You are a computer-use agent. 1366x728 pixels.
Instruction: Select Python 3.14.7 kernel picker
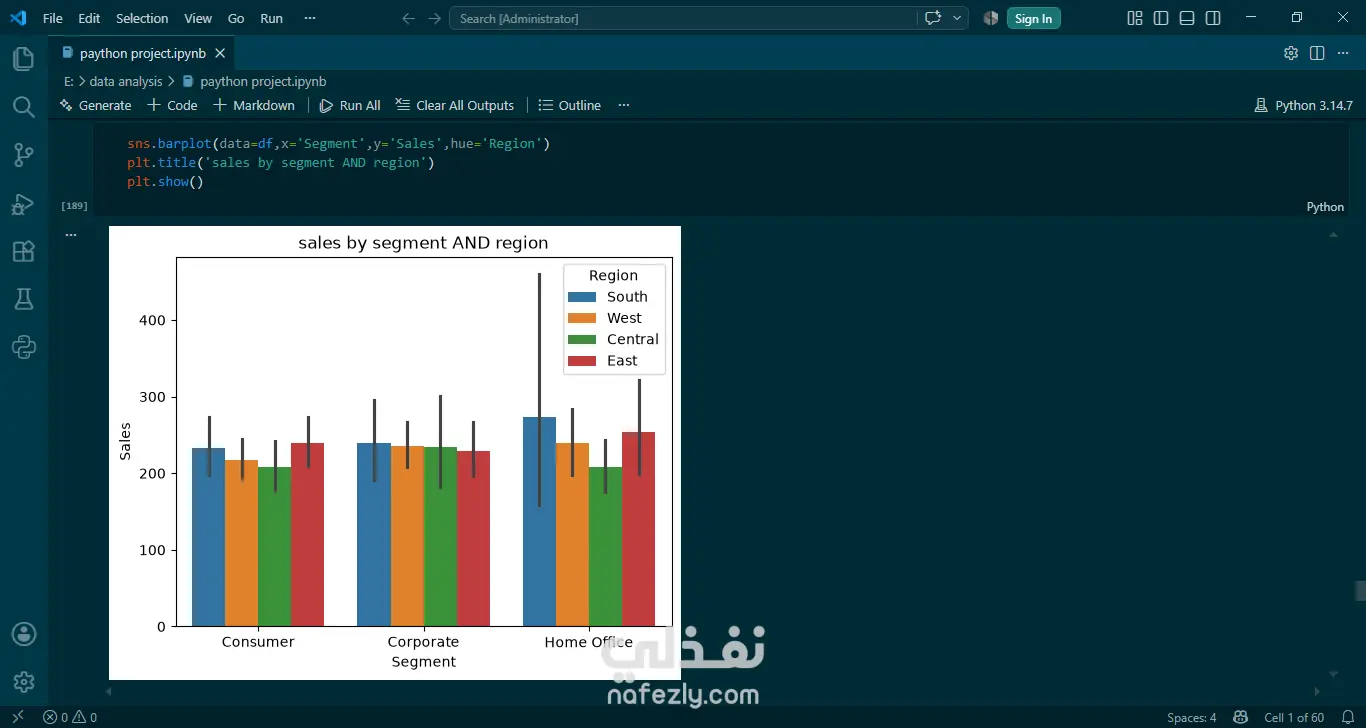click(x=1303, y=105)
